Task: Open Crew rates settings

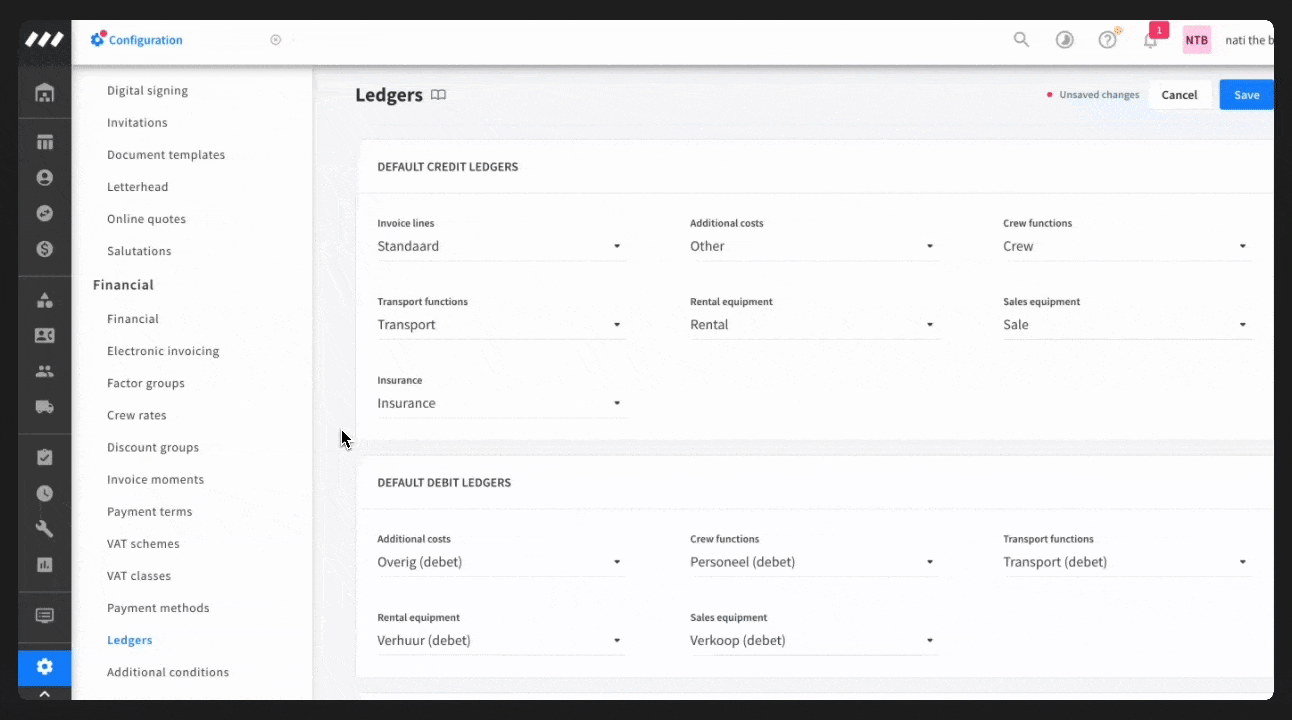Action: click(x=137, y=415)
